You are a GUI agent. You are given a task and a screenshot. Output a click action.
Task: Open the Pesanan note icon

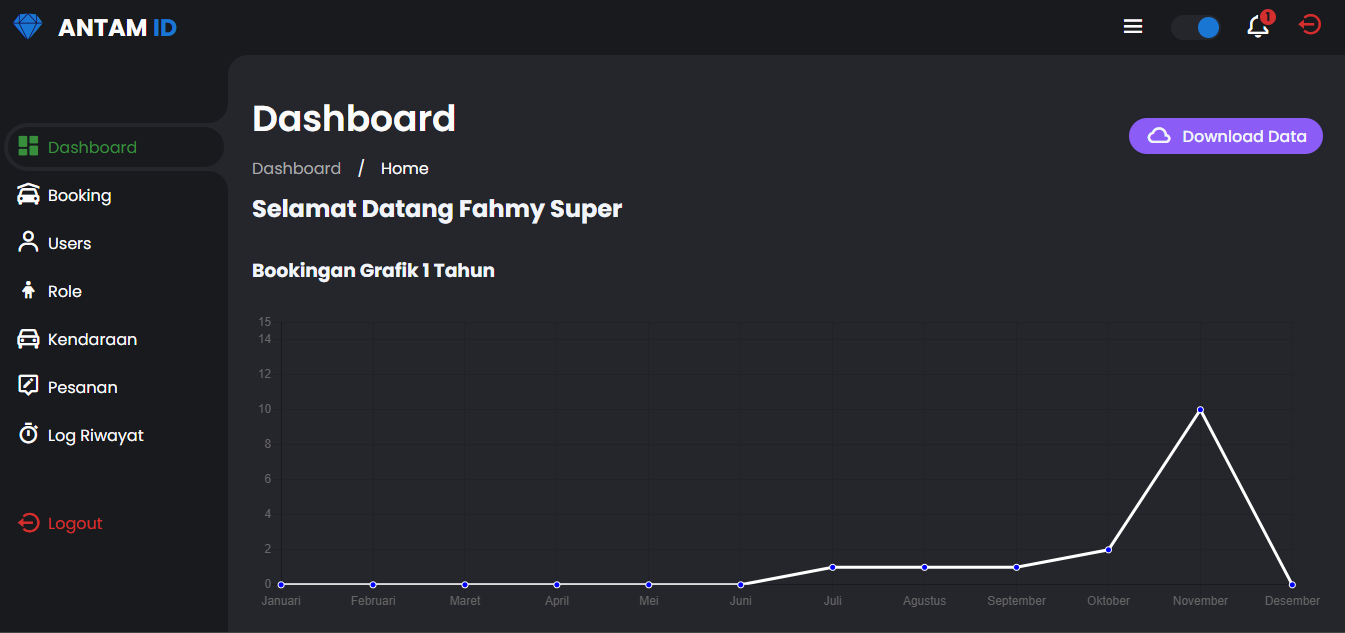(28, 386)
